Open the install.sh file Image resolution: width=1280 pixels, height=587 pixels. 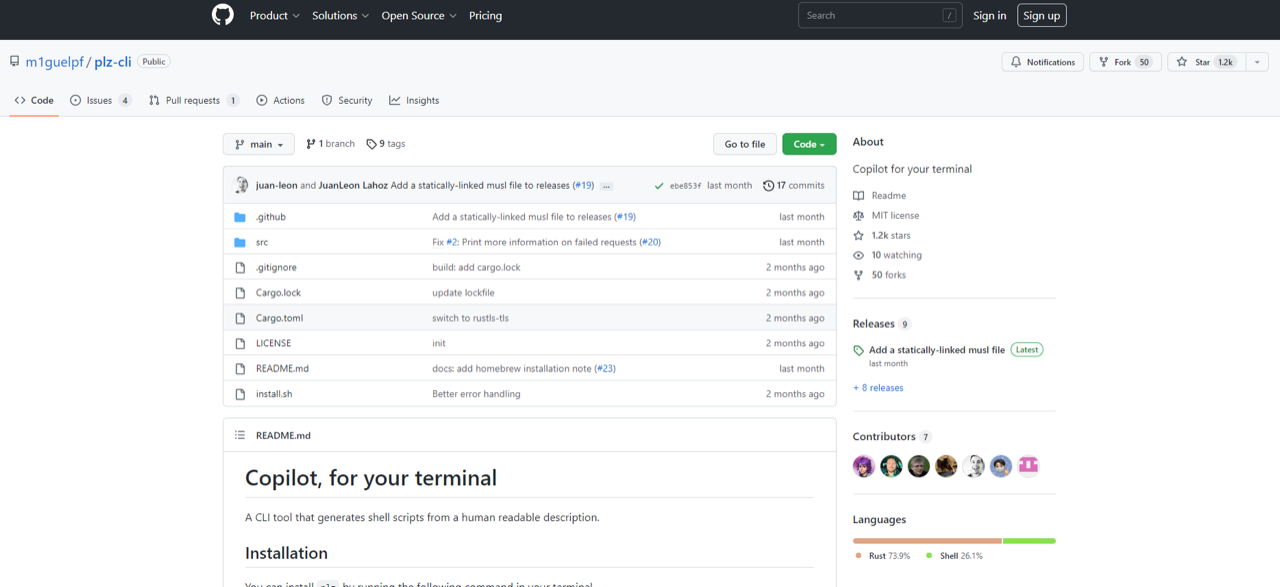[x=274, y=394]
